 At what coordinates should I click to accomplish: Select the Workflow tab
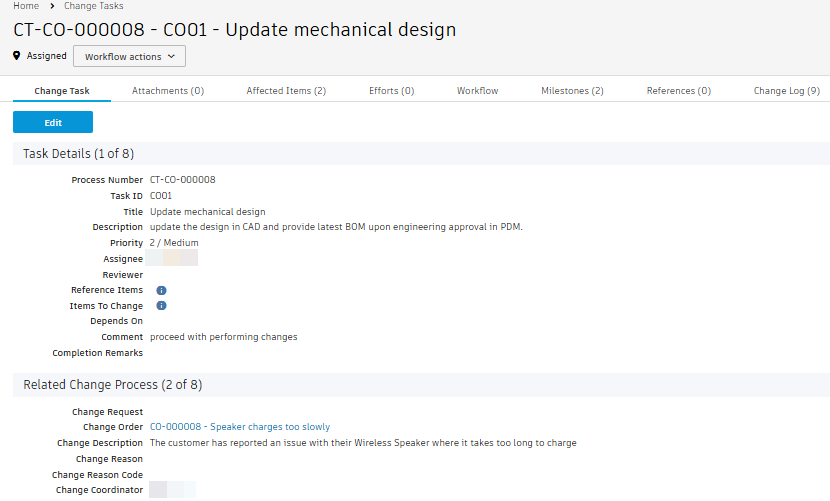pyautogui.click(x=477, y=91)
